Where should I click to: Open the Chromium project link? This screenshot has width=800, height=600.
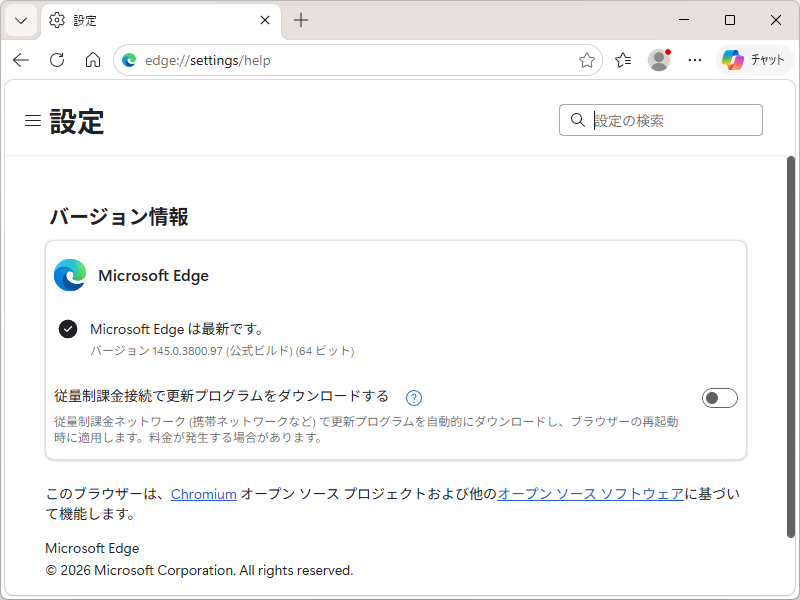coord(204,493)
